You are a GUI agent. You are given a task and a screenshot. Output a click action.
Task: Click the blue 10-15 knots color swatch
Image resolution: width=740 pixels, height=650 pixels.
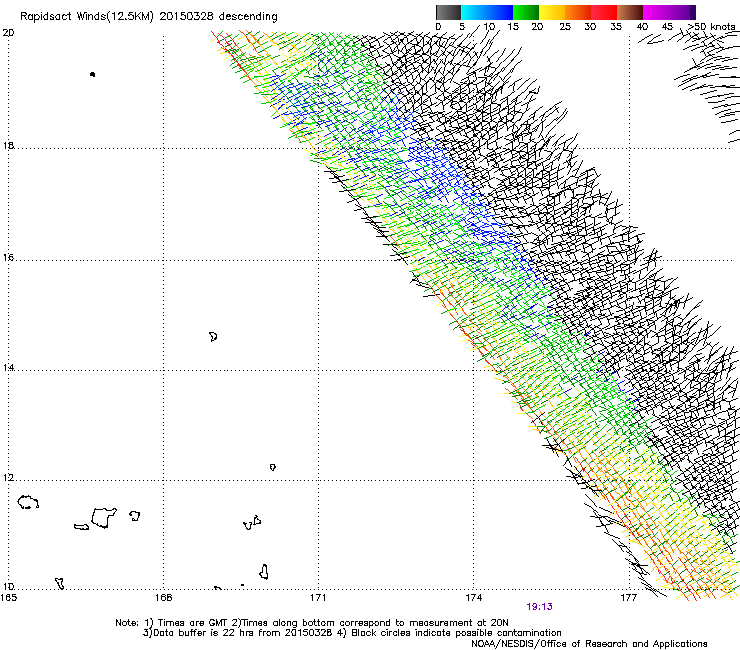(x=500, y=12)
